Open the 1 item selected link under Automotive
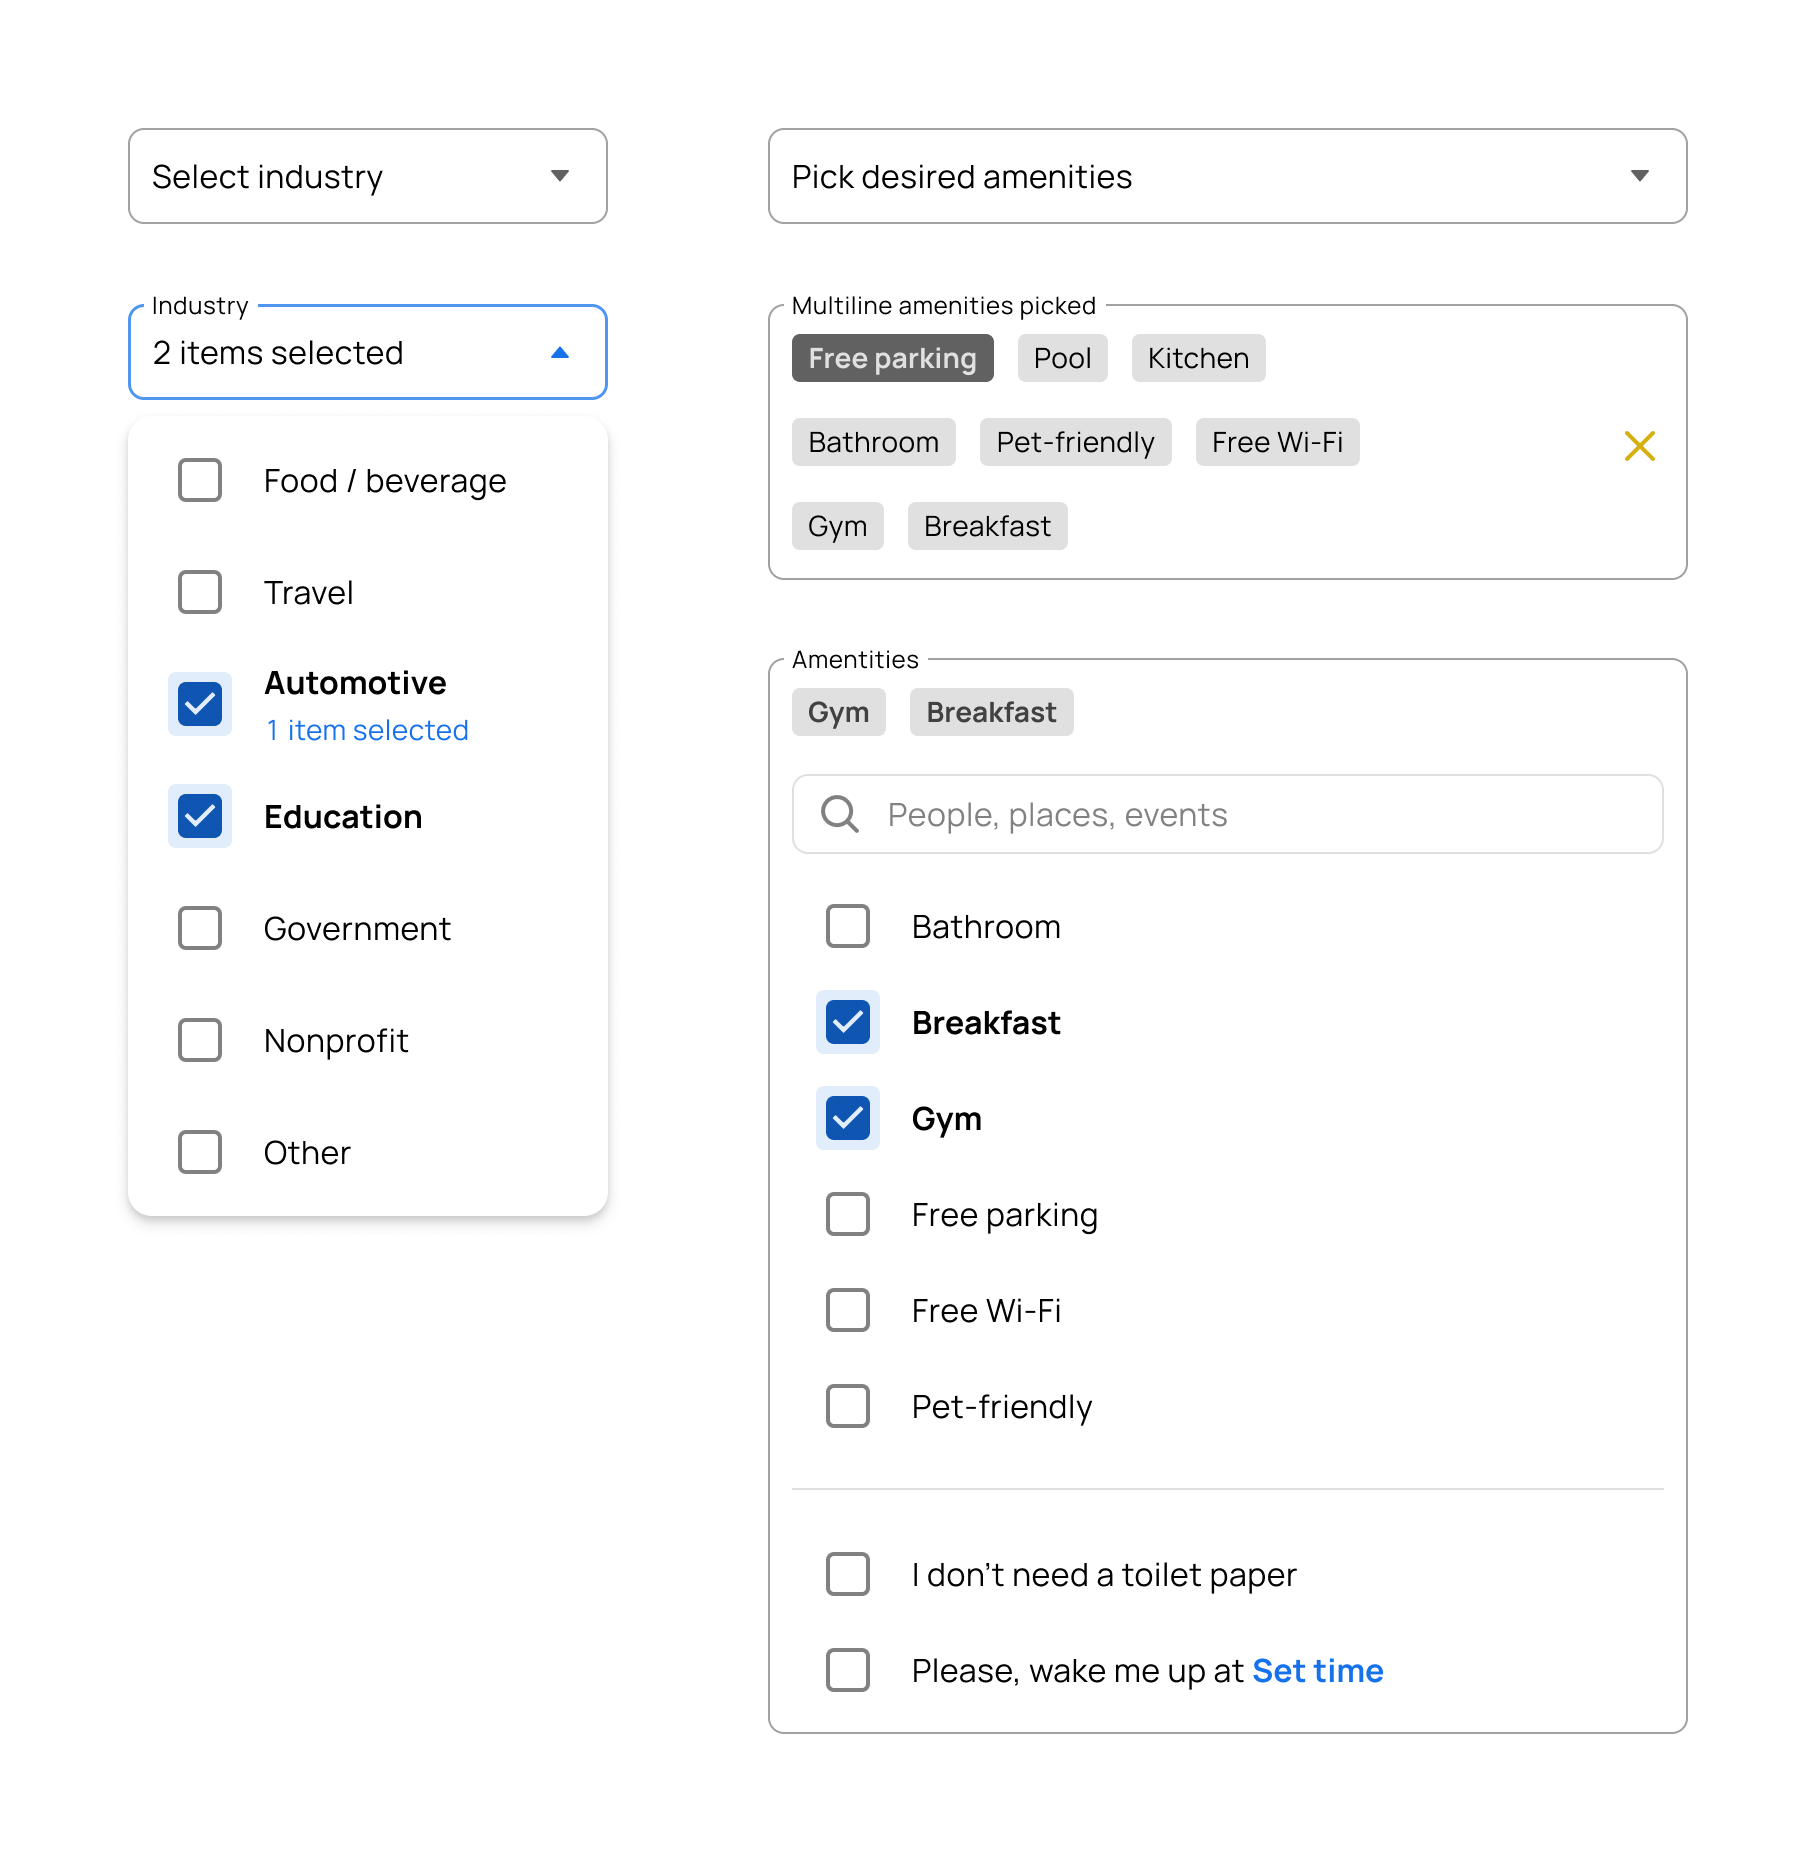1816x1862 pixels. (x=367, y=730)
